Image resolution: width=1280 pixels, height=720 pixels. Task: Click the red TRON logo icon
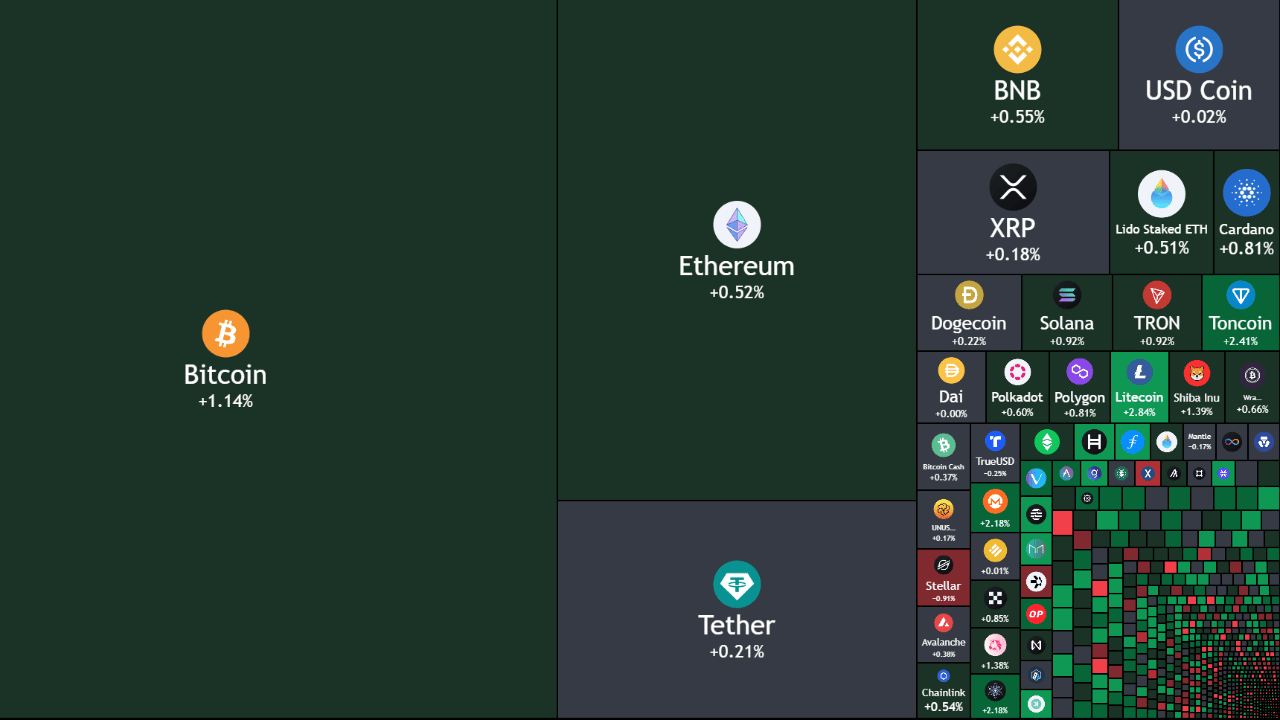tap(1157, 295)
